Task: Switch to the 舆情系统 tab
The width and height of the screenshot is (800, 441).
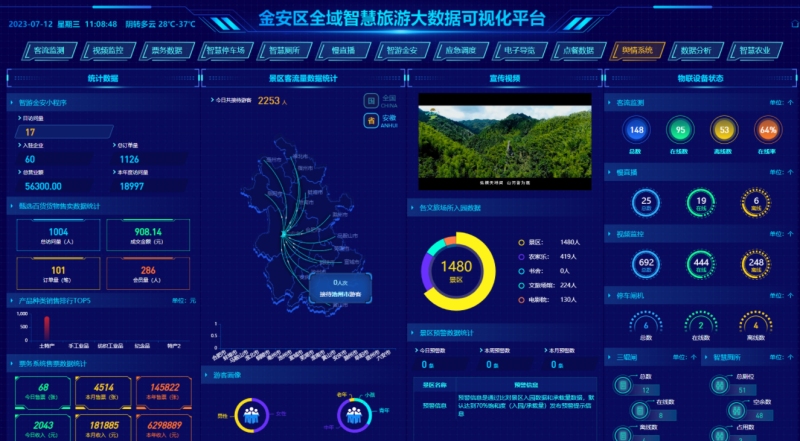Action: click(x=637, y=50)
